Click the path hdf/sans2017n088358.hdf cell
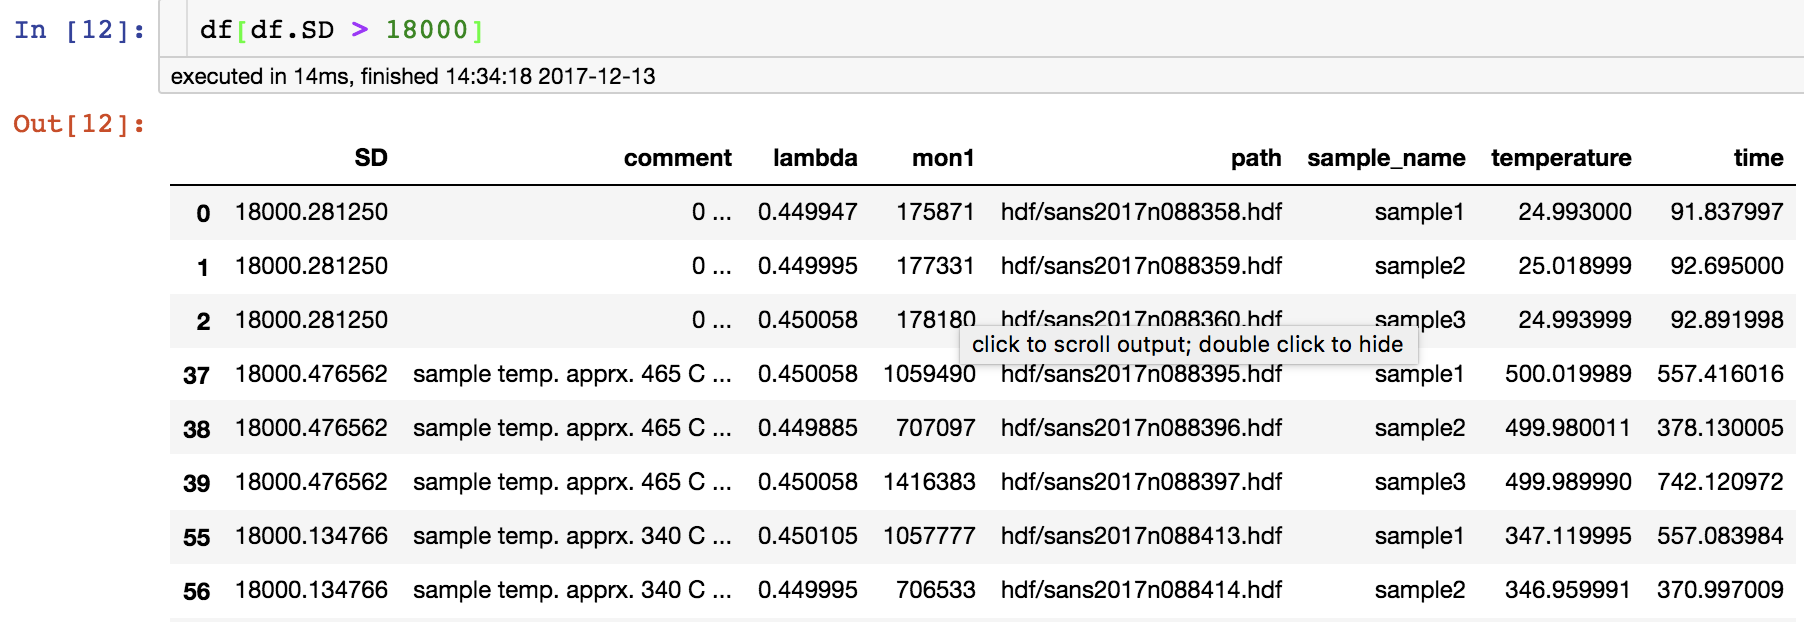 tap(1141, 212)
